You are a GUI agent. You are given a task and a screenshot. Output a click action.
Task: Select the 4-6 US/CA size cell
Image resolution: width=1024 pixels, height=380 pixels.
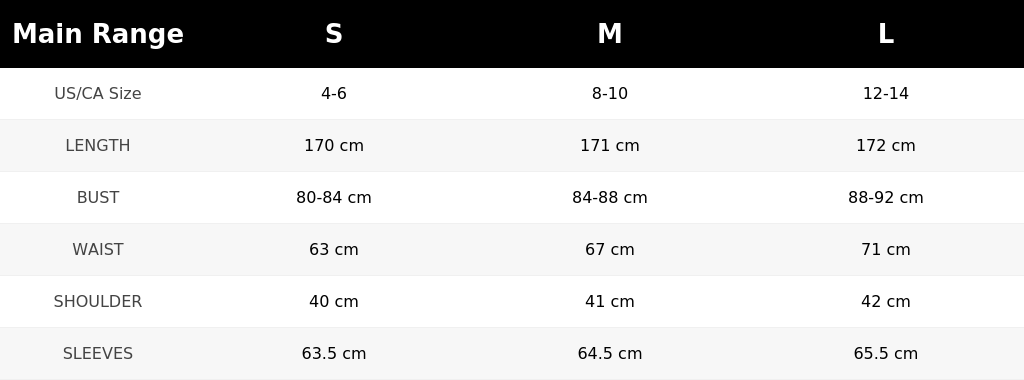[x=334, y=93]
